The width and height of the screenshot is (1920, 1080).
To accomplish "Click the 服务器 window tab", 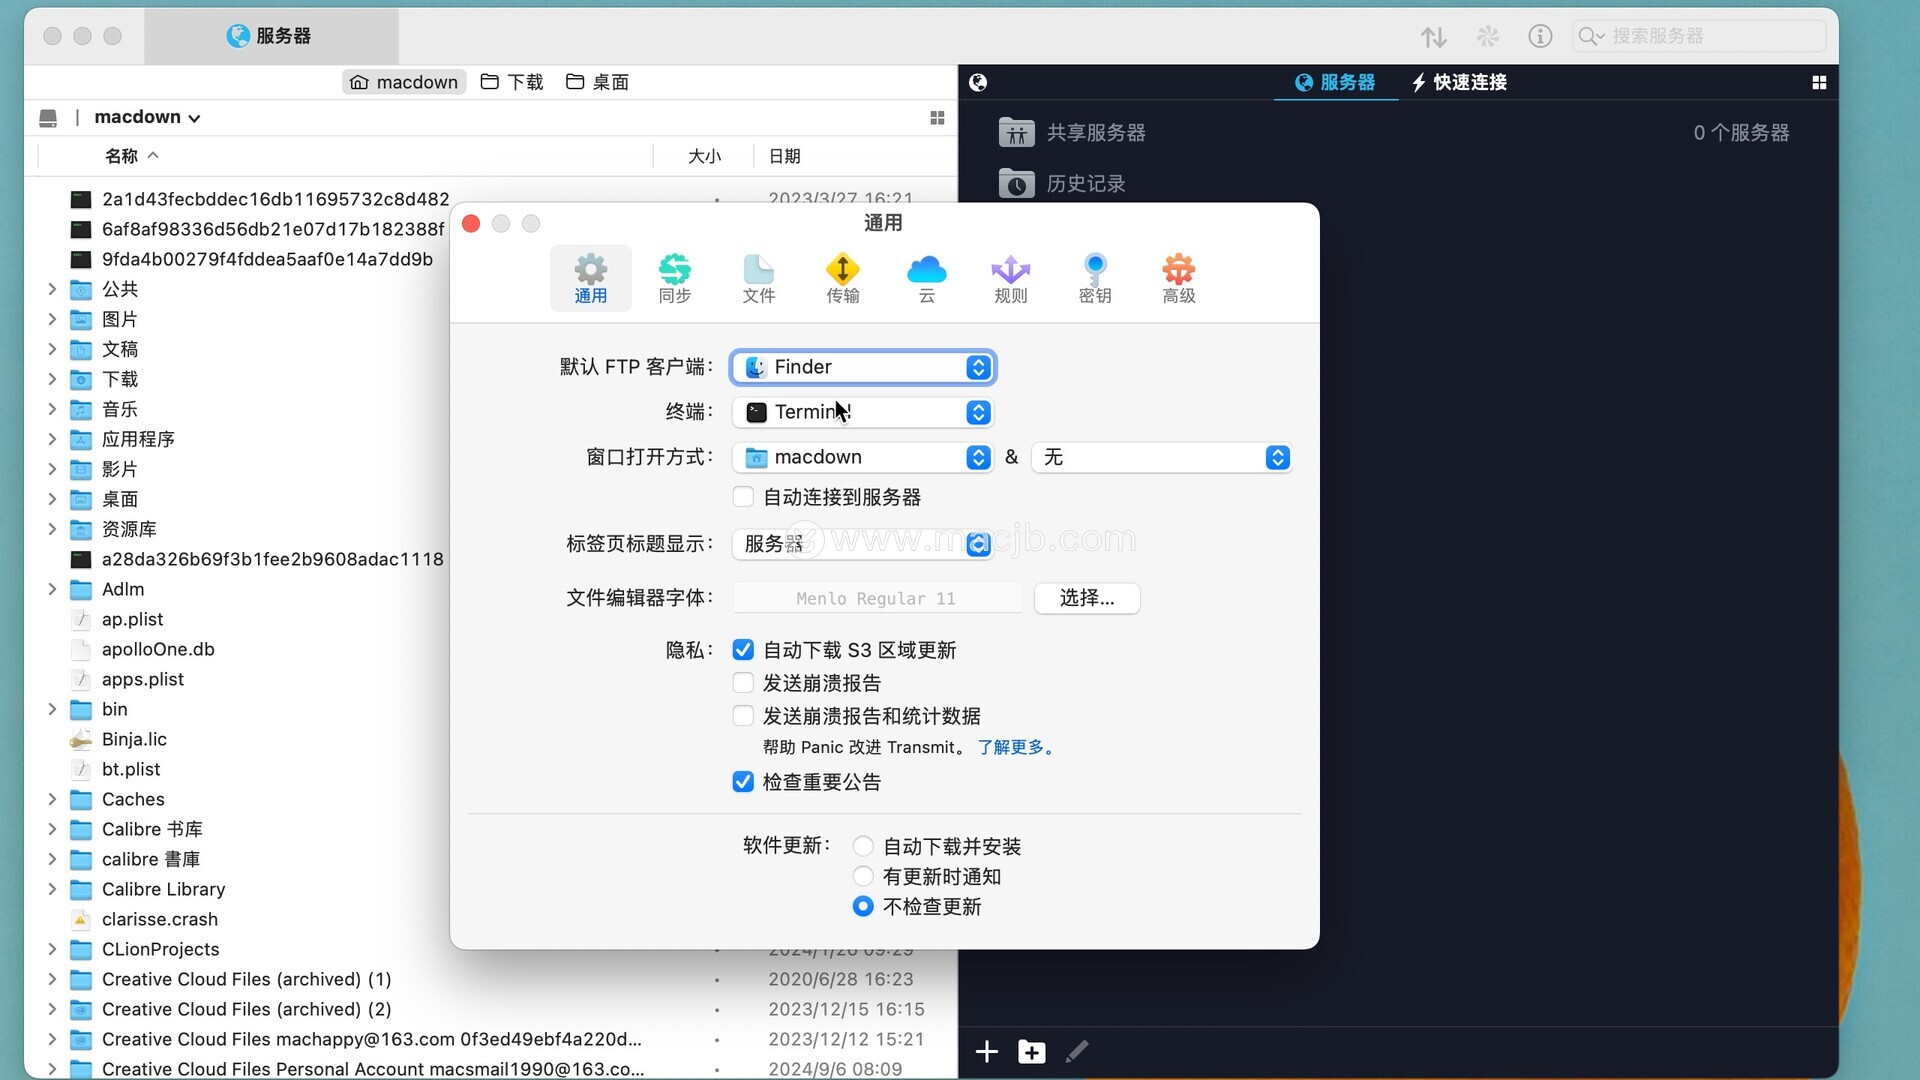I will coord(271,36).
